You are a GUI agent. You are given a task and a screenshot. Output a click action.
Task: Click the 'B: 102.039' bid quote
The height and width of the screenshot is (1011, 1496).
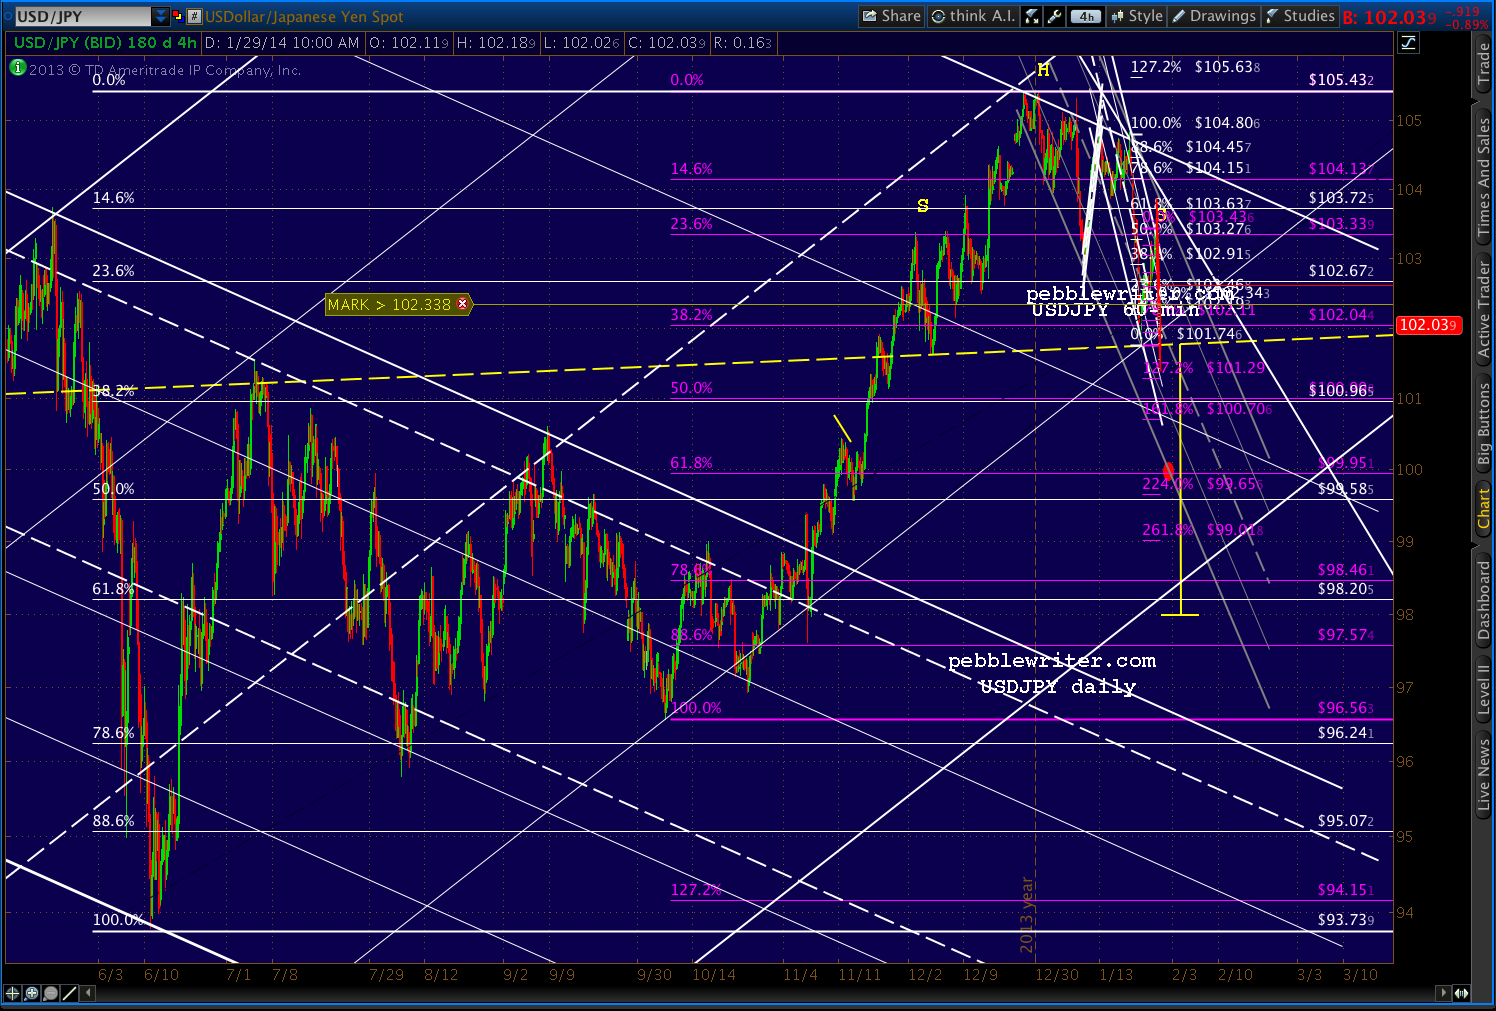click(x=1390, y=17)
